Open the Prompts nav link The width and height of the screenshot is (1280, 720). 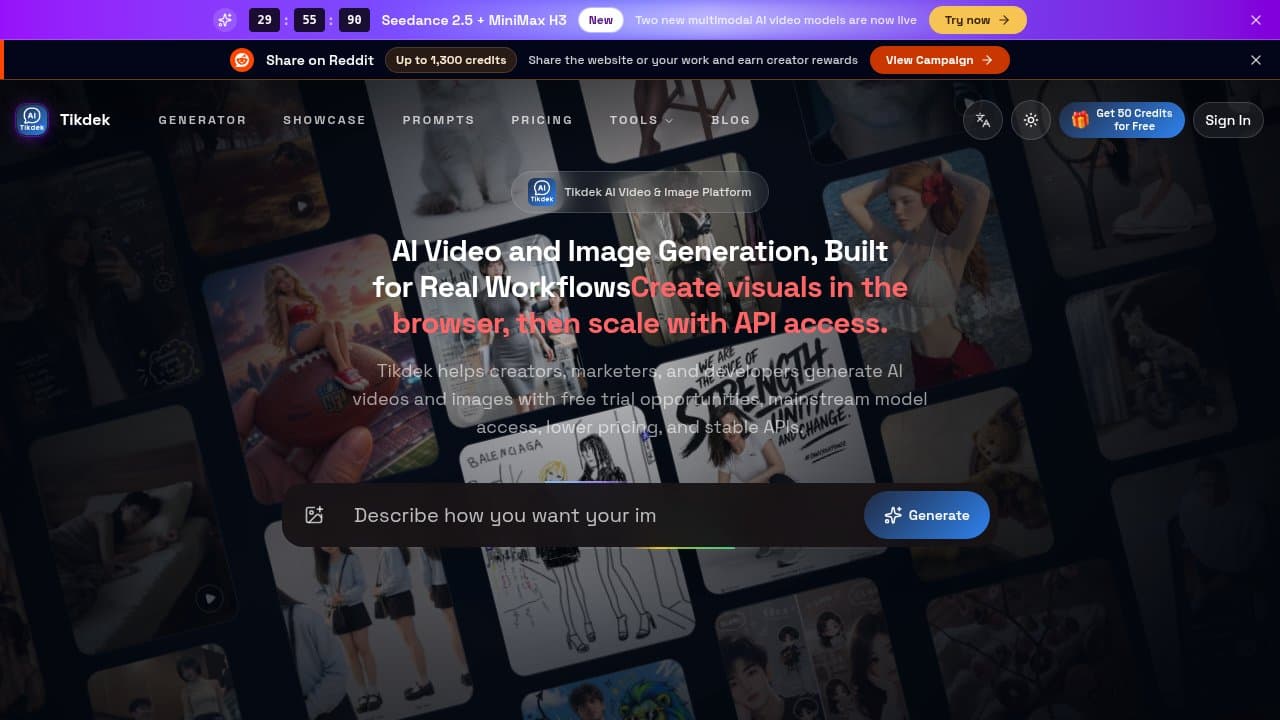click(x=438, y=120)
